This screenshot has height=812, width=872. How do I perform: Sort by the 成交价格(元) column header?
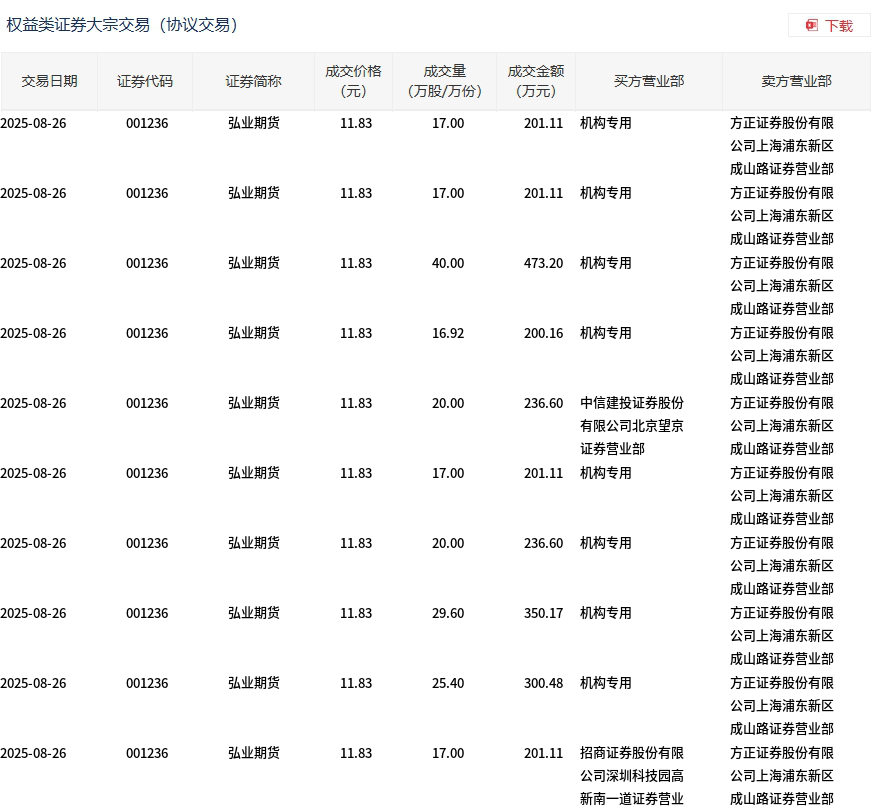click(353, 81)
